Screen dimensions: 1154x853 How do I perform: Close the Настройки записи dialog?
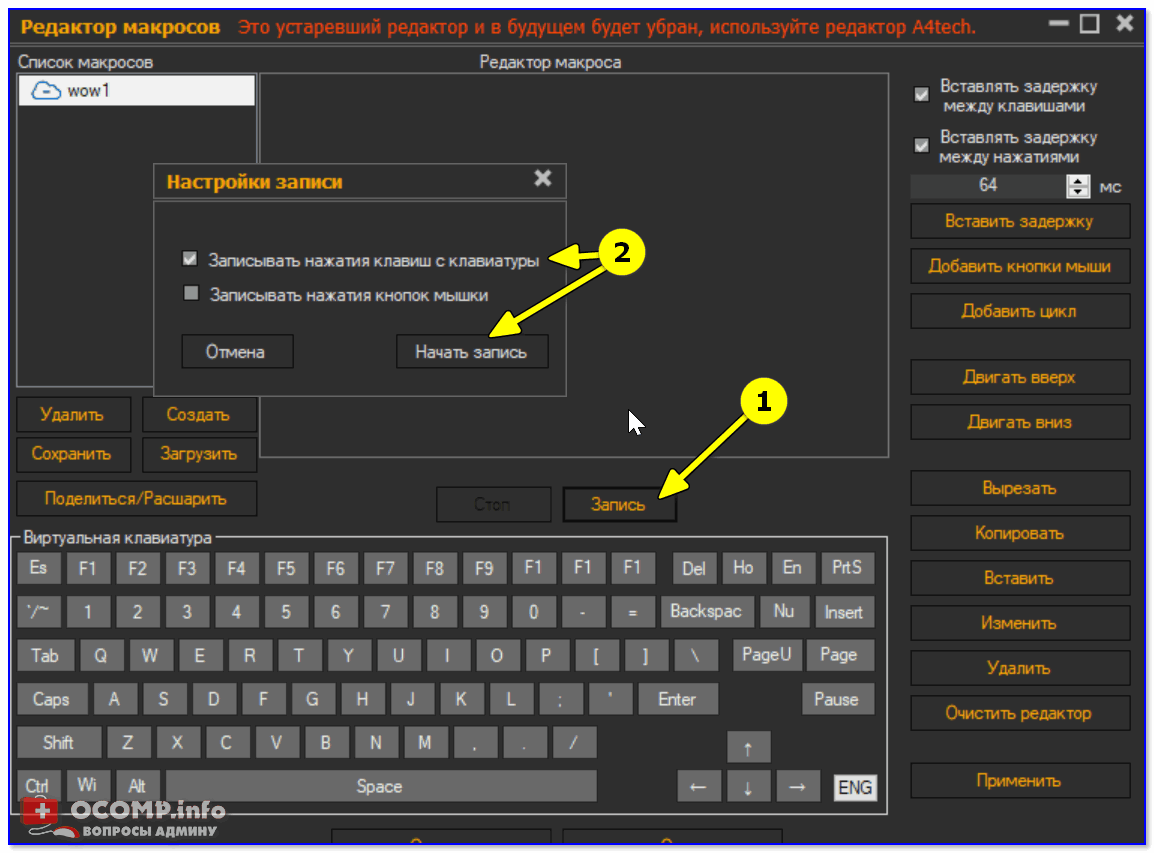pos(542,178)
